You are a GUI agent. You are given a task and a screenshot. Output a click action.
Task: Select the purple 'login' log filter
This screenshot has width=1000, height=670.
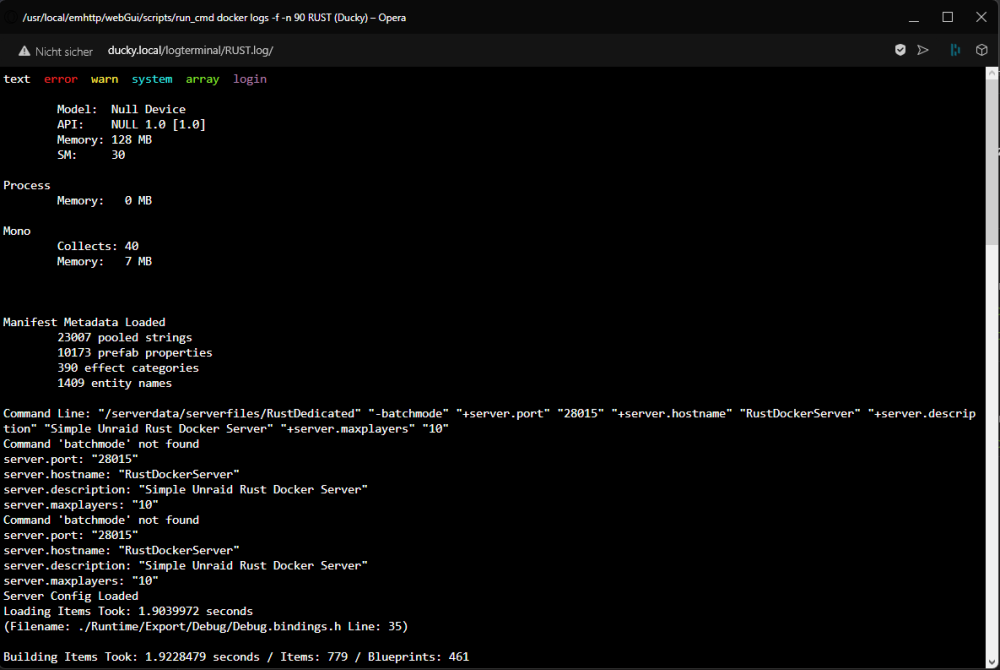point(249,79)
